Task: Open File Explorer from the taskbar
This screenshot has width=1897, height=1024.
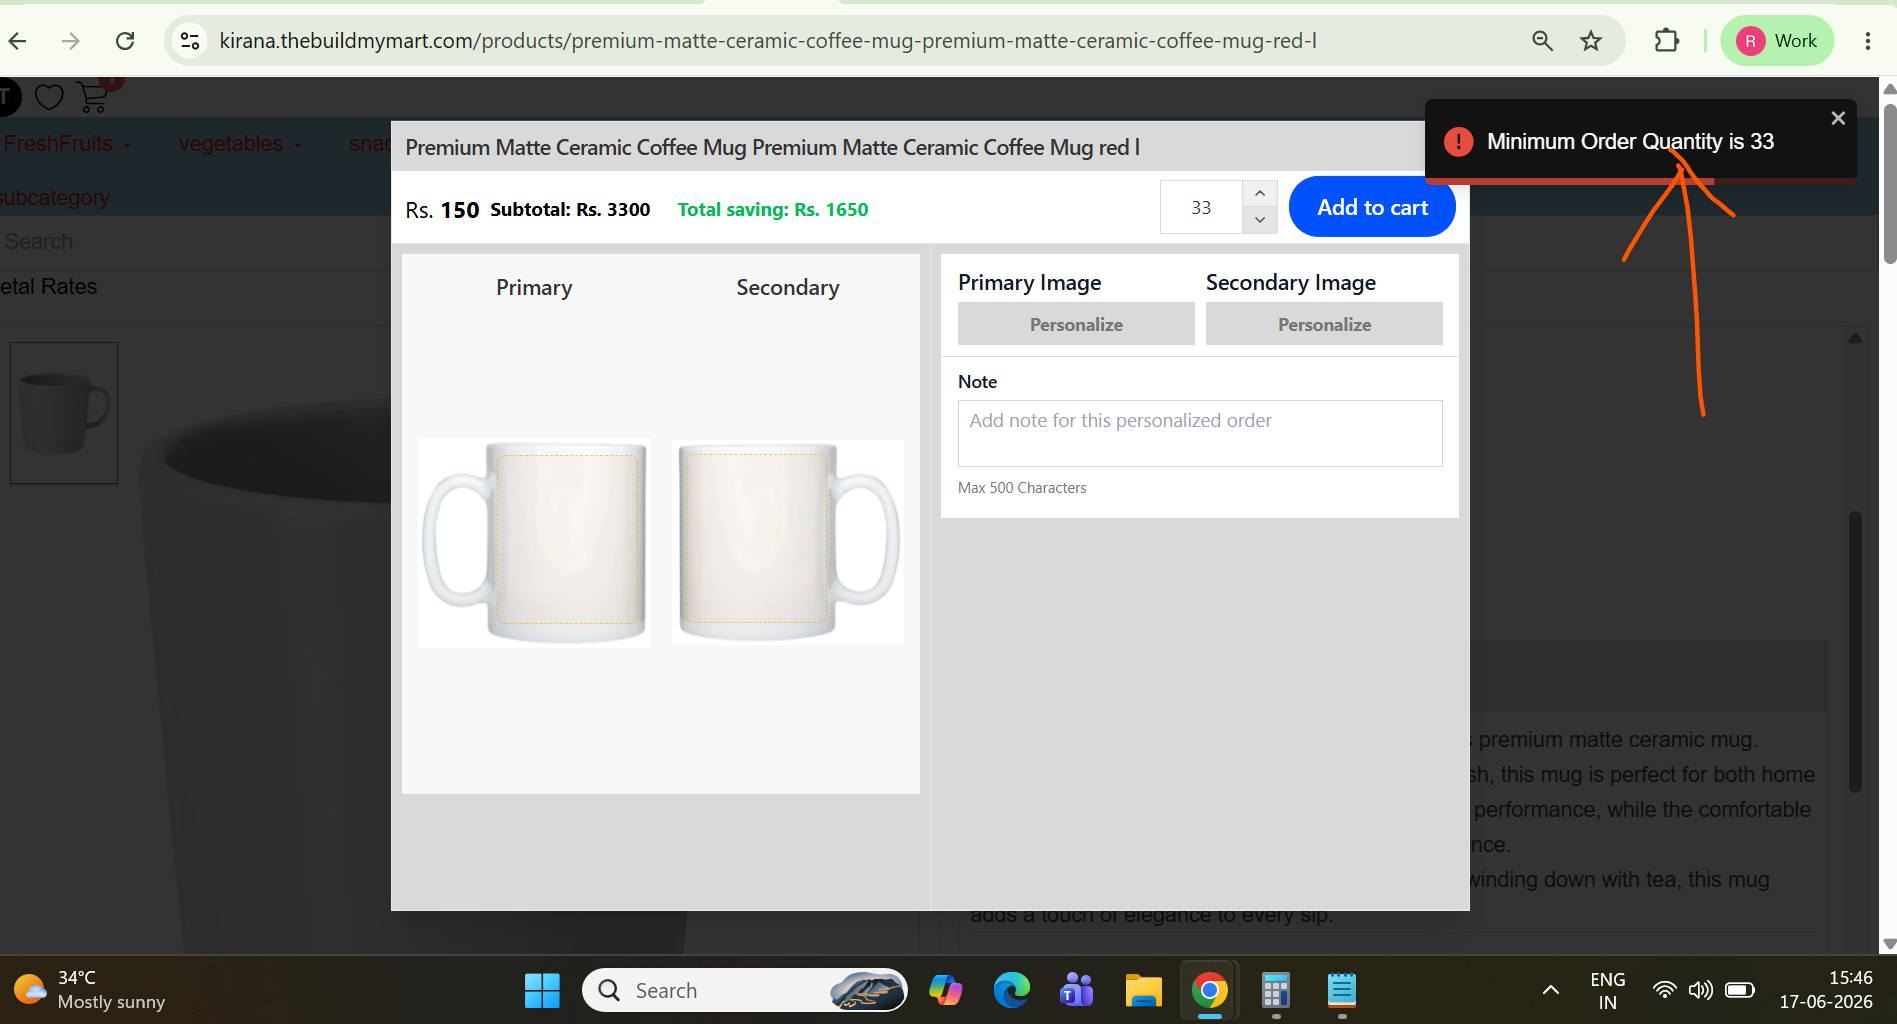Action: pyautogui.click(x=1143, y=991)
